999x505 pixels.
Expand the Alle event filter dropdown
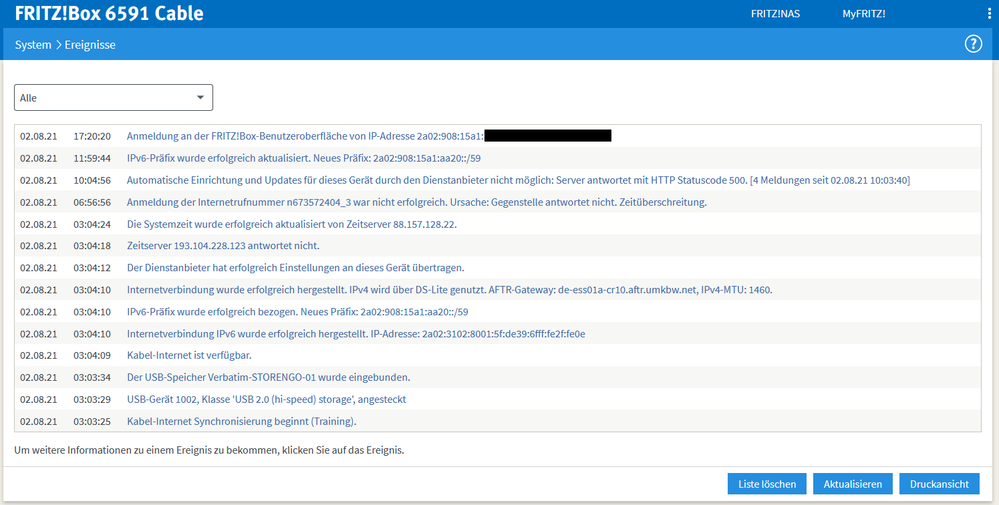click(x=113, y=97)
